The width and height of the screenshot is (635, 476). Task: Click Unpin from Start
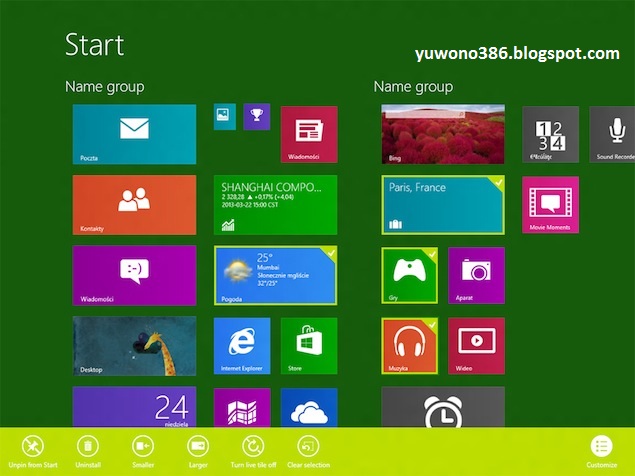(33, 452)
